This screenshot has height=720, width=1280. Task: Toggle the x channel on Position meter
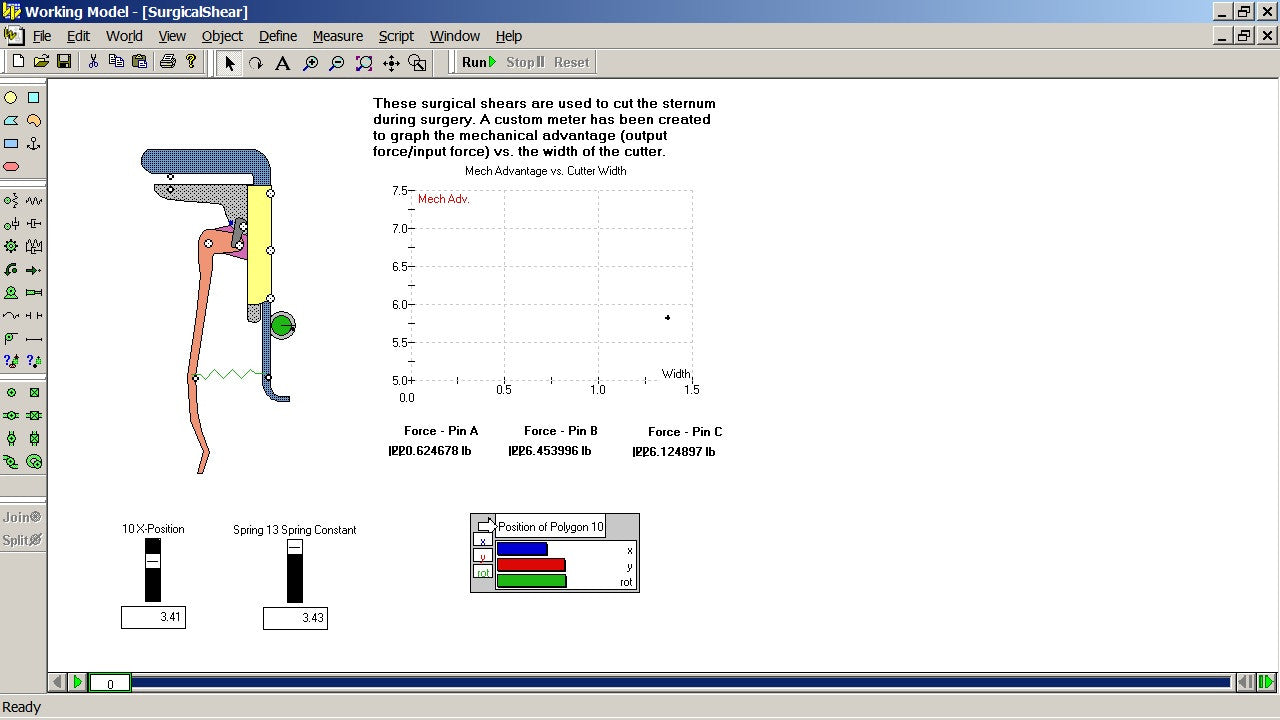483,541
